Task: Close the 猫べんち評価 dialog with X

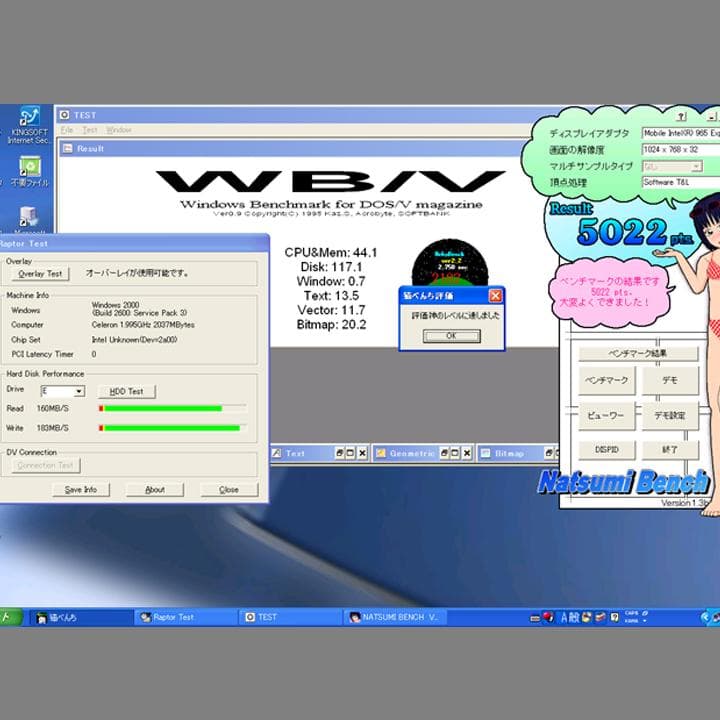Action: pos(495,295)
